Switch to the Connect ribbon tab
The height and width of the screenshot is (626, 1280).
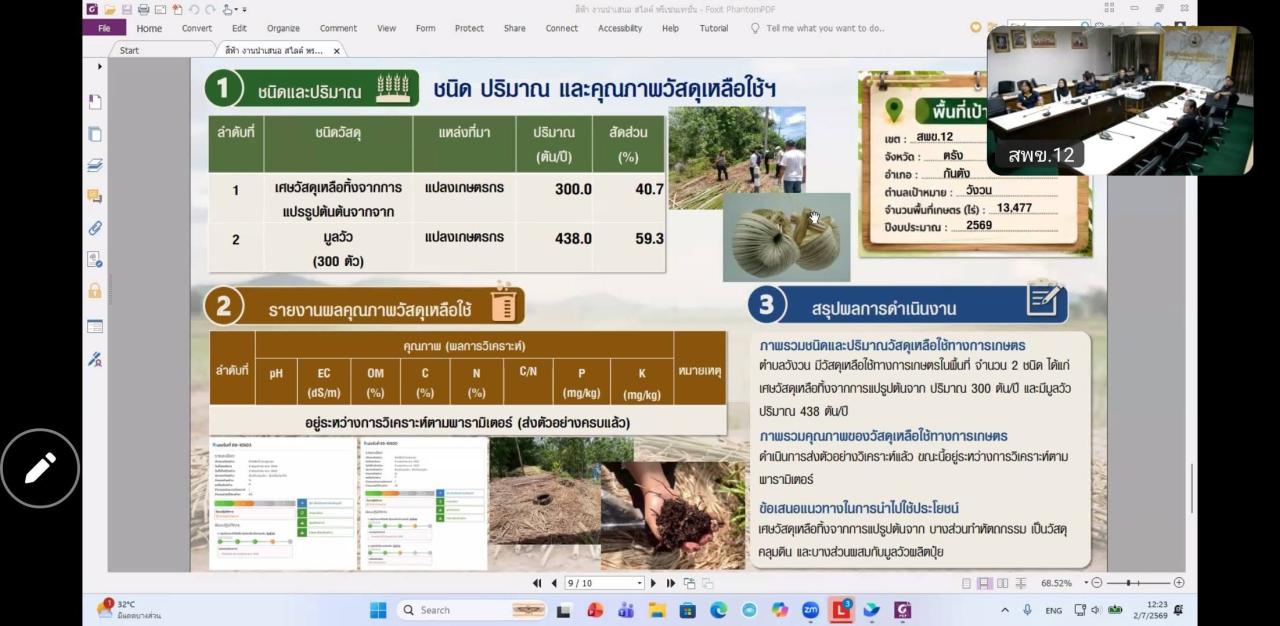click(x=562, y=28)
